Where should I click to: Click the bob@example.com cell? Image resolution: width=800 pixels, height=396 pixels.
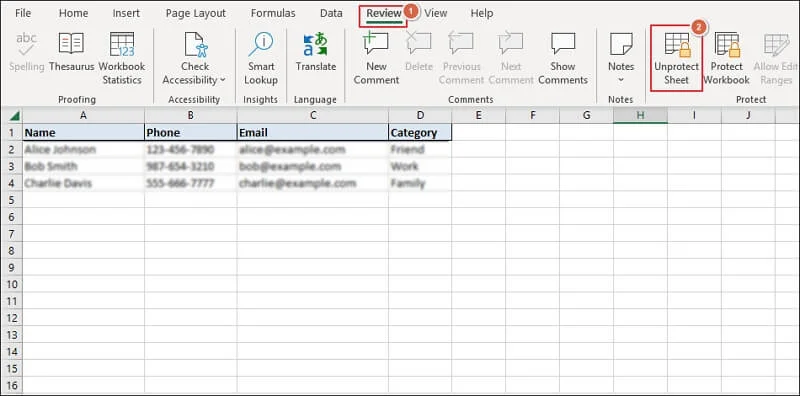(x=313, y=166)
